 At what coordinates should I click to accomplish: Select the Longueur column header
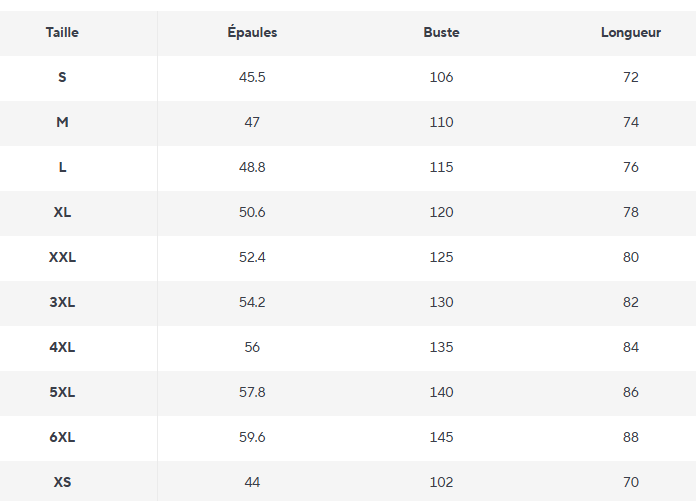coord(631,33)
